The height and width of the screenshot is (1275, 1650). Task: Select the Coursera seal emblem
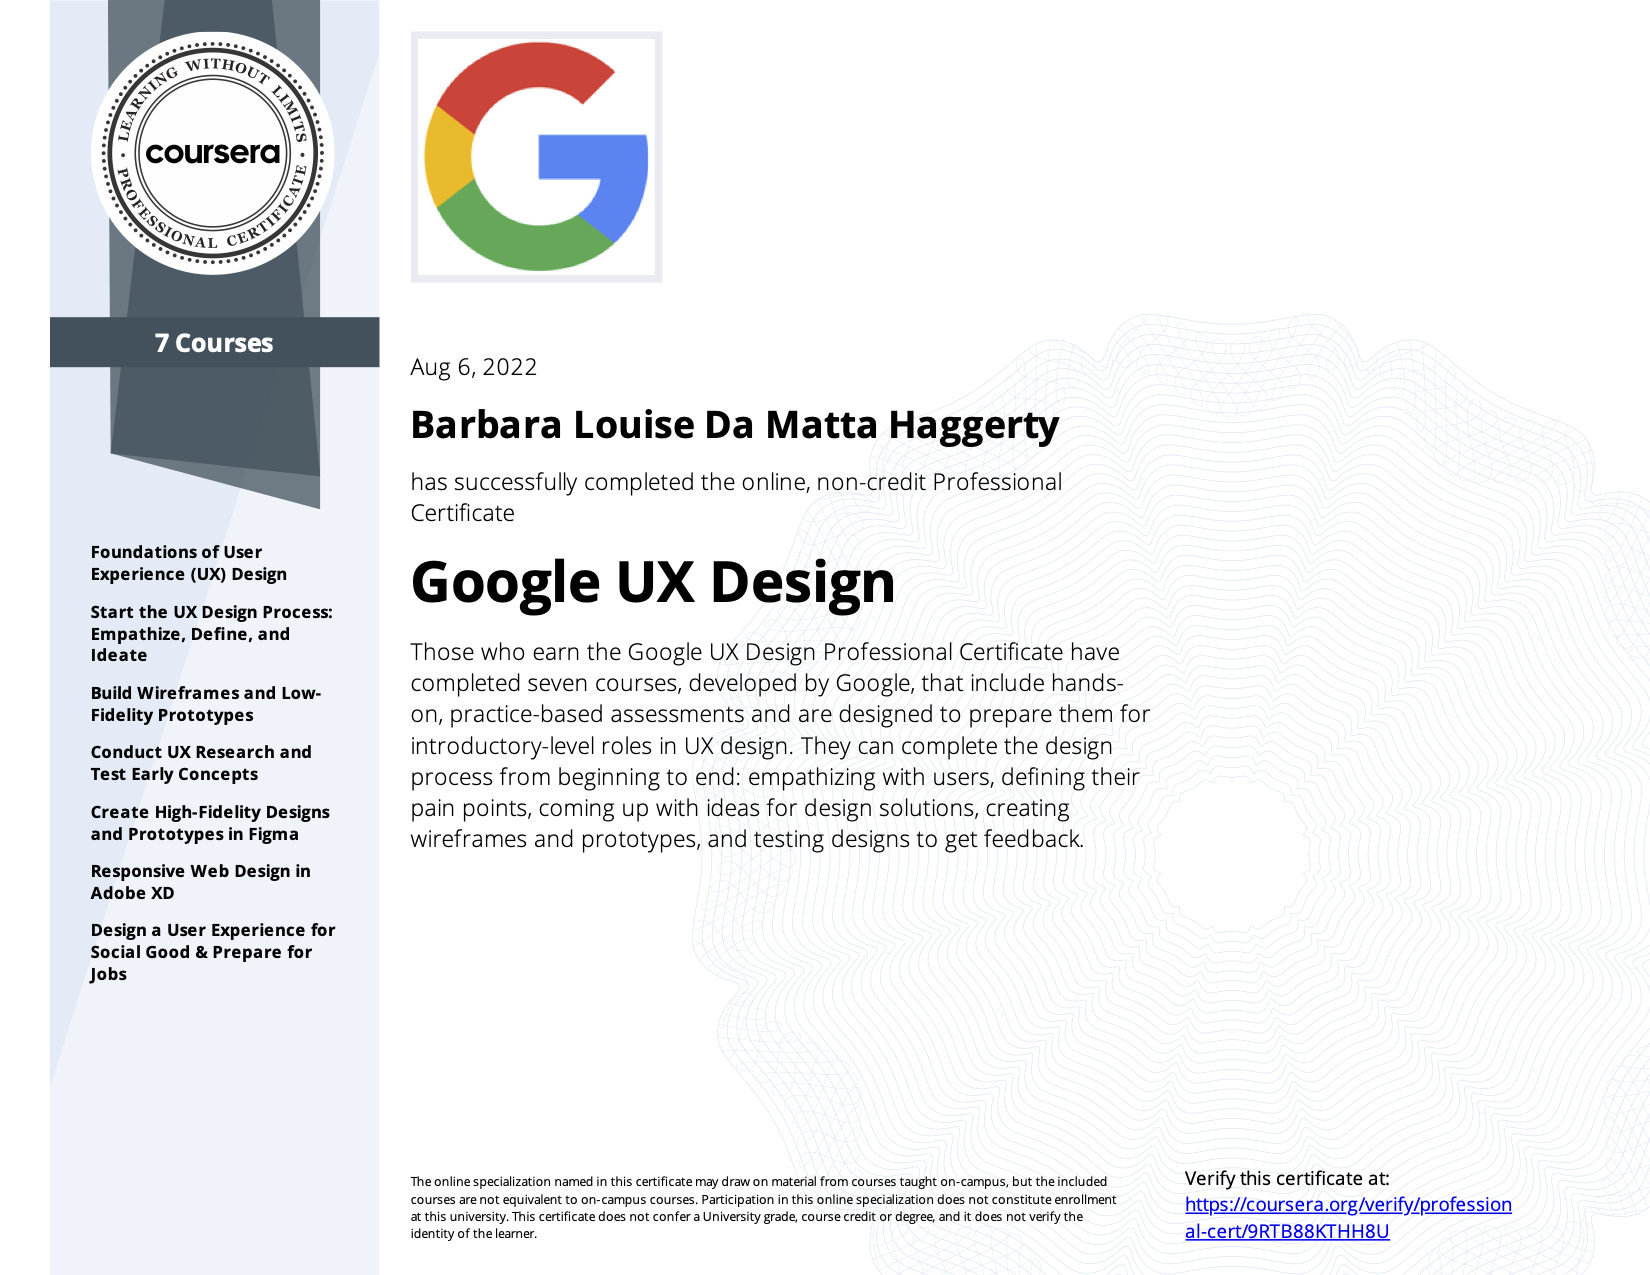(x=213, y=155)
